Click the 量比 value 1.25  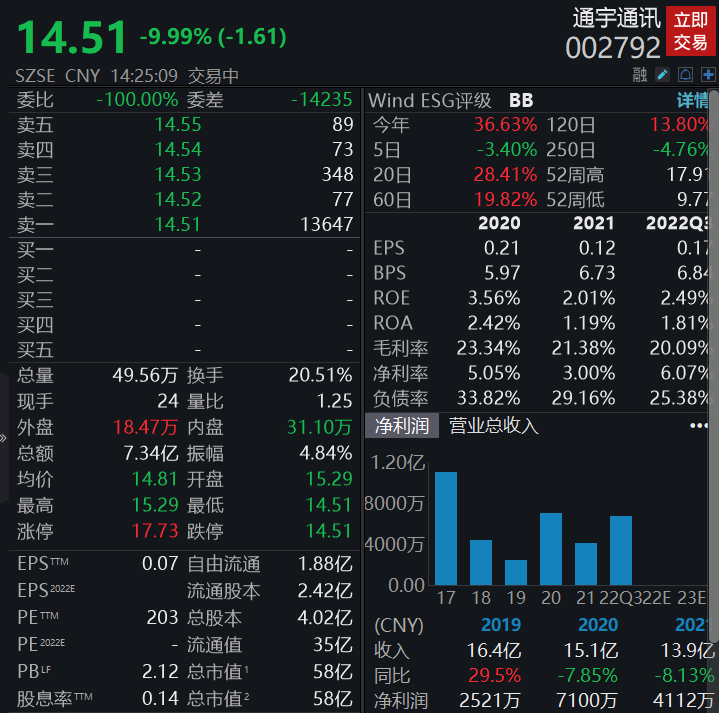point(335,401)
